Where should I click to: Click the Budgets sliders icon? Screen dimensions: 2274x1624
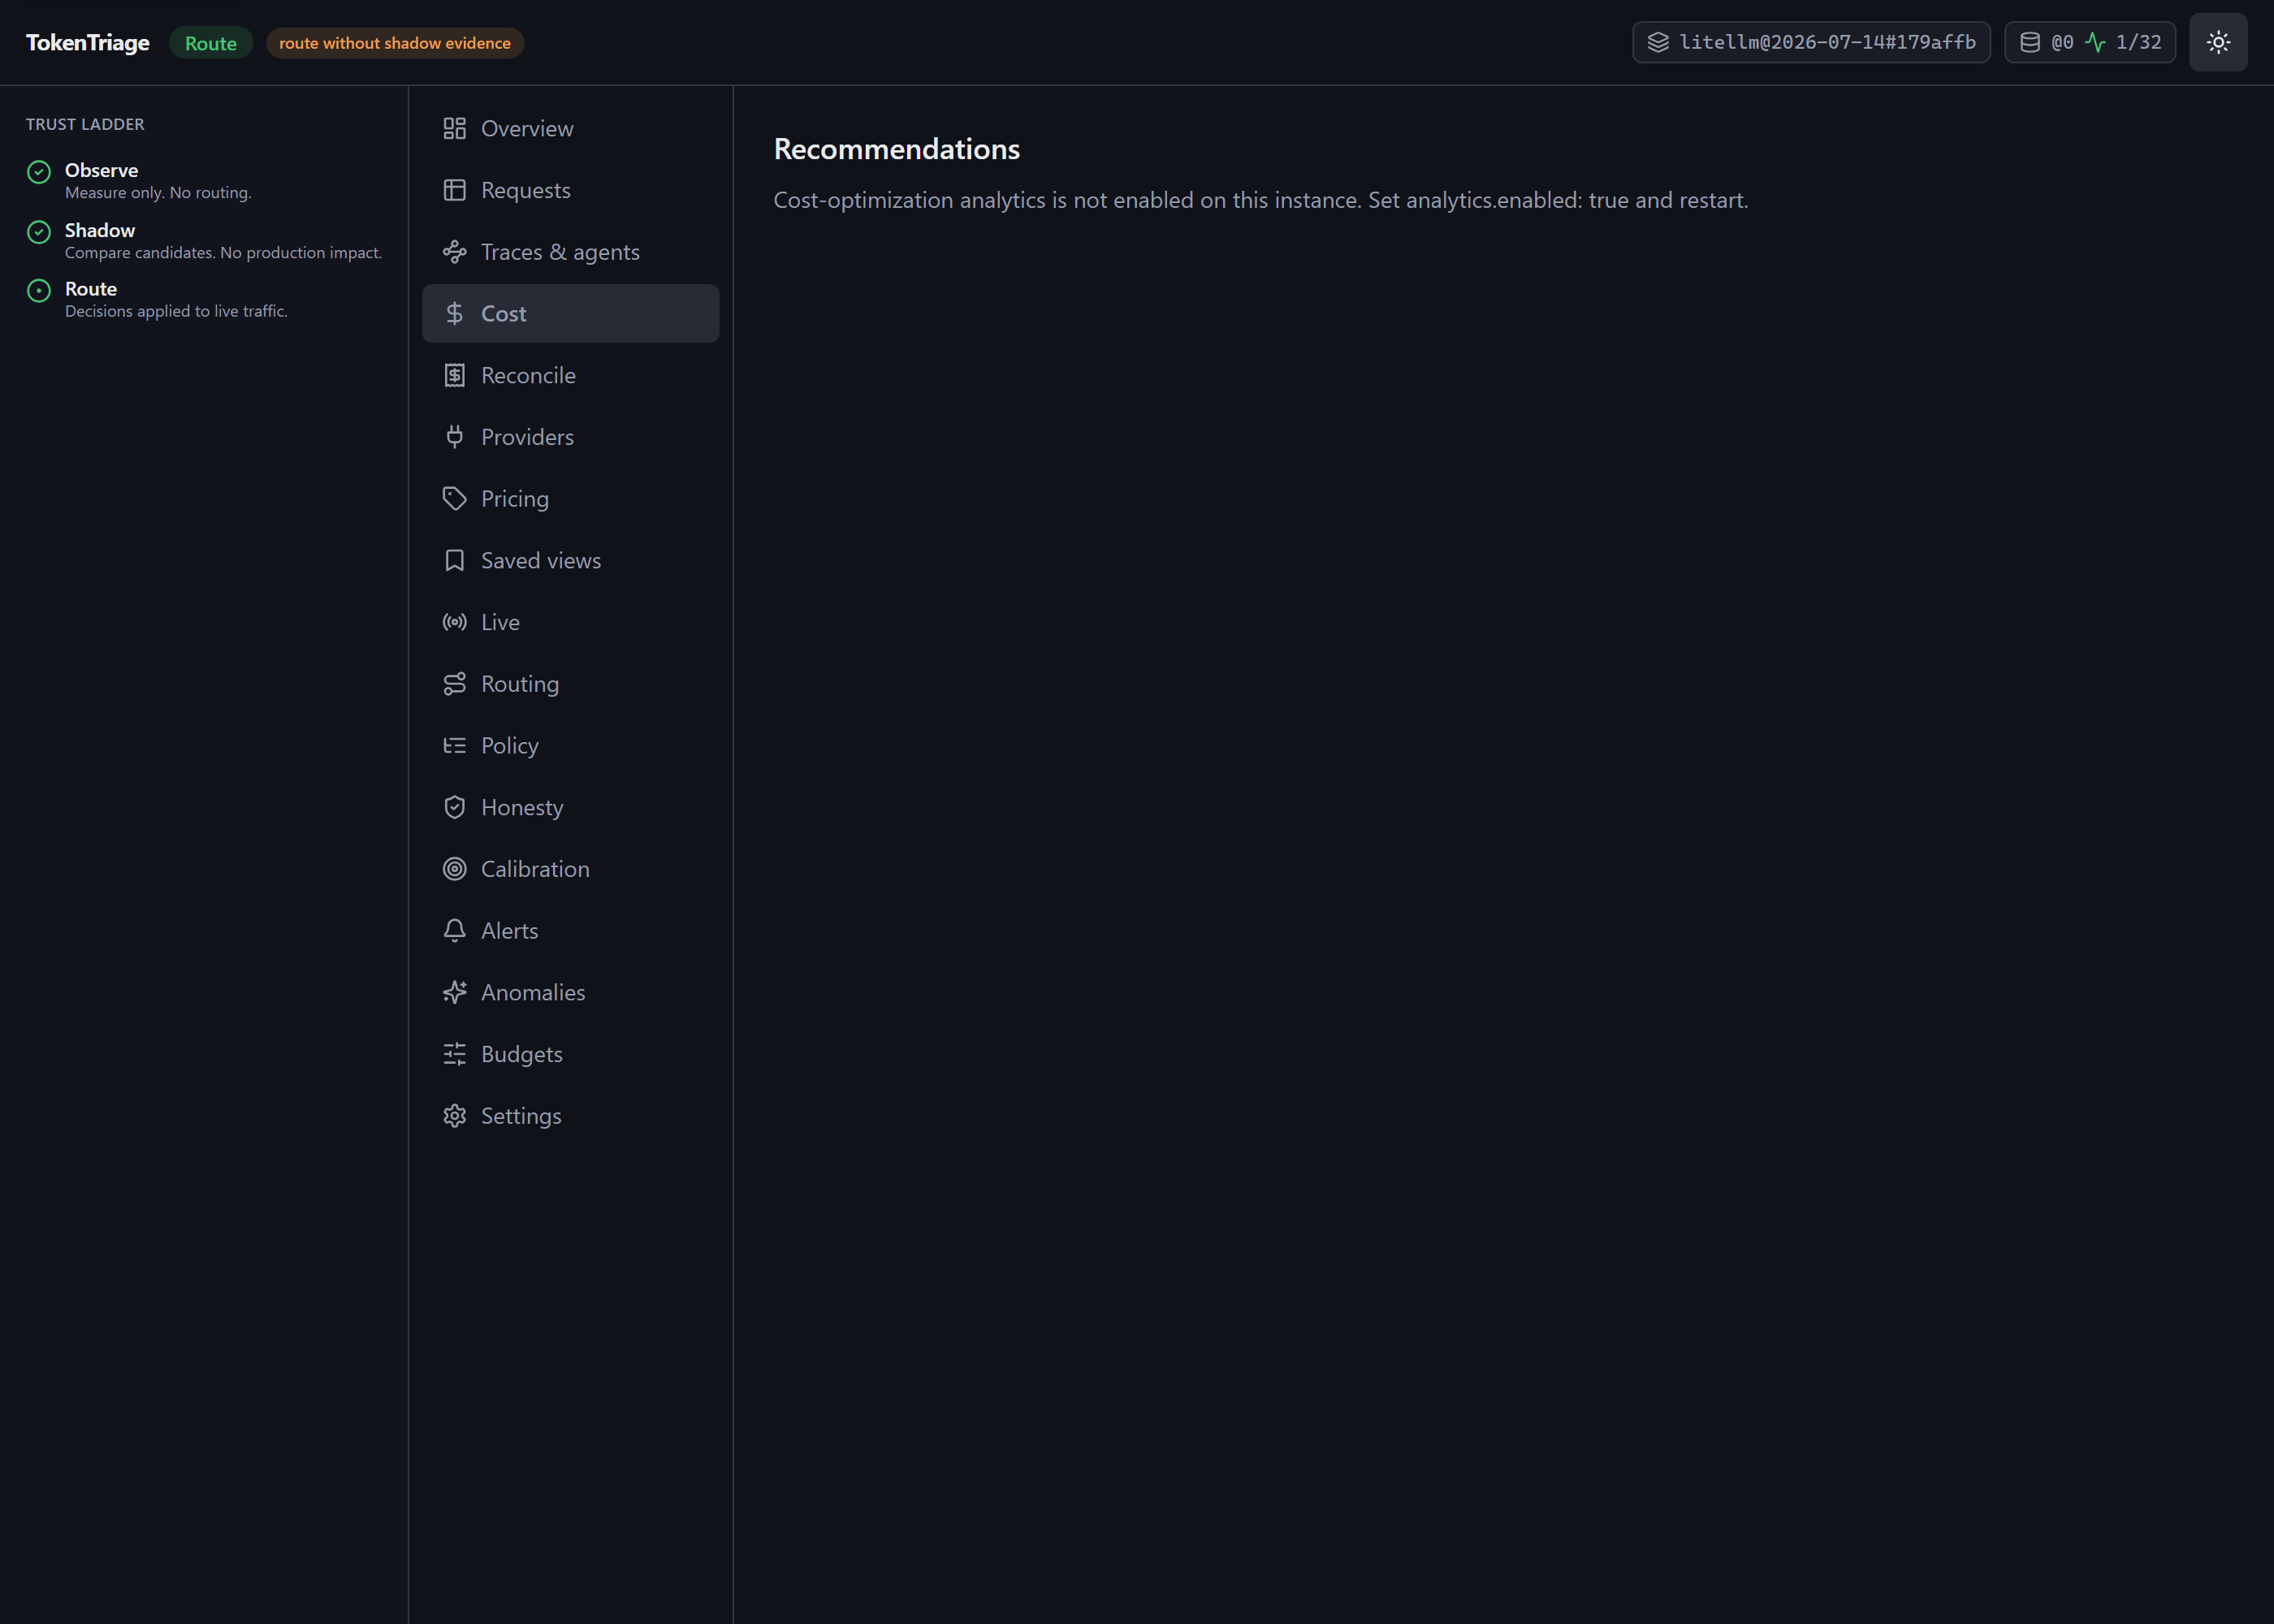click(x=454, y=1054)
